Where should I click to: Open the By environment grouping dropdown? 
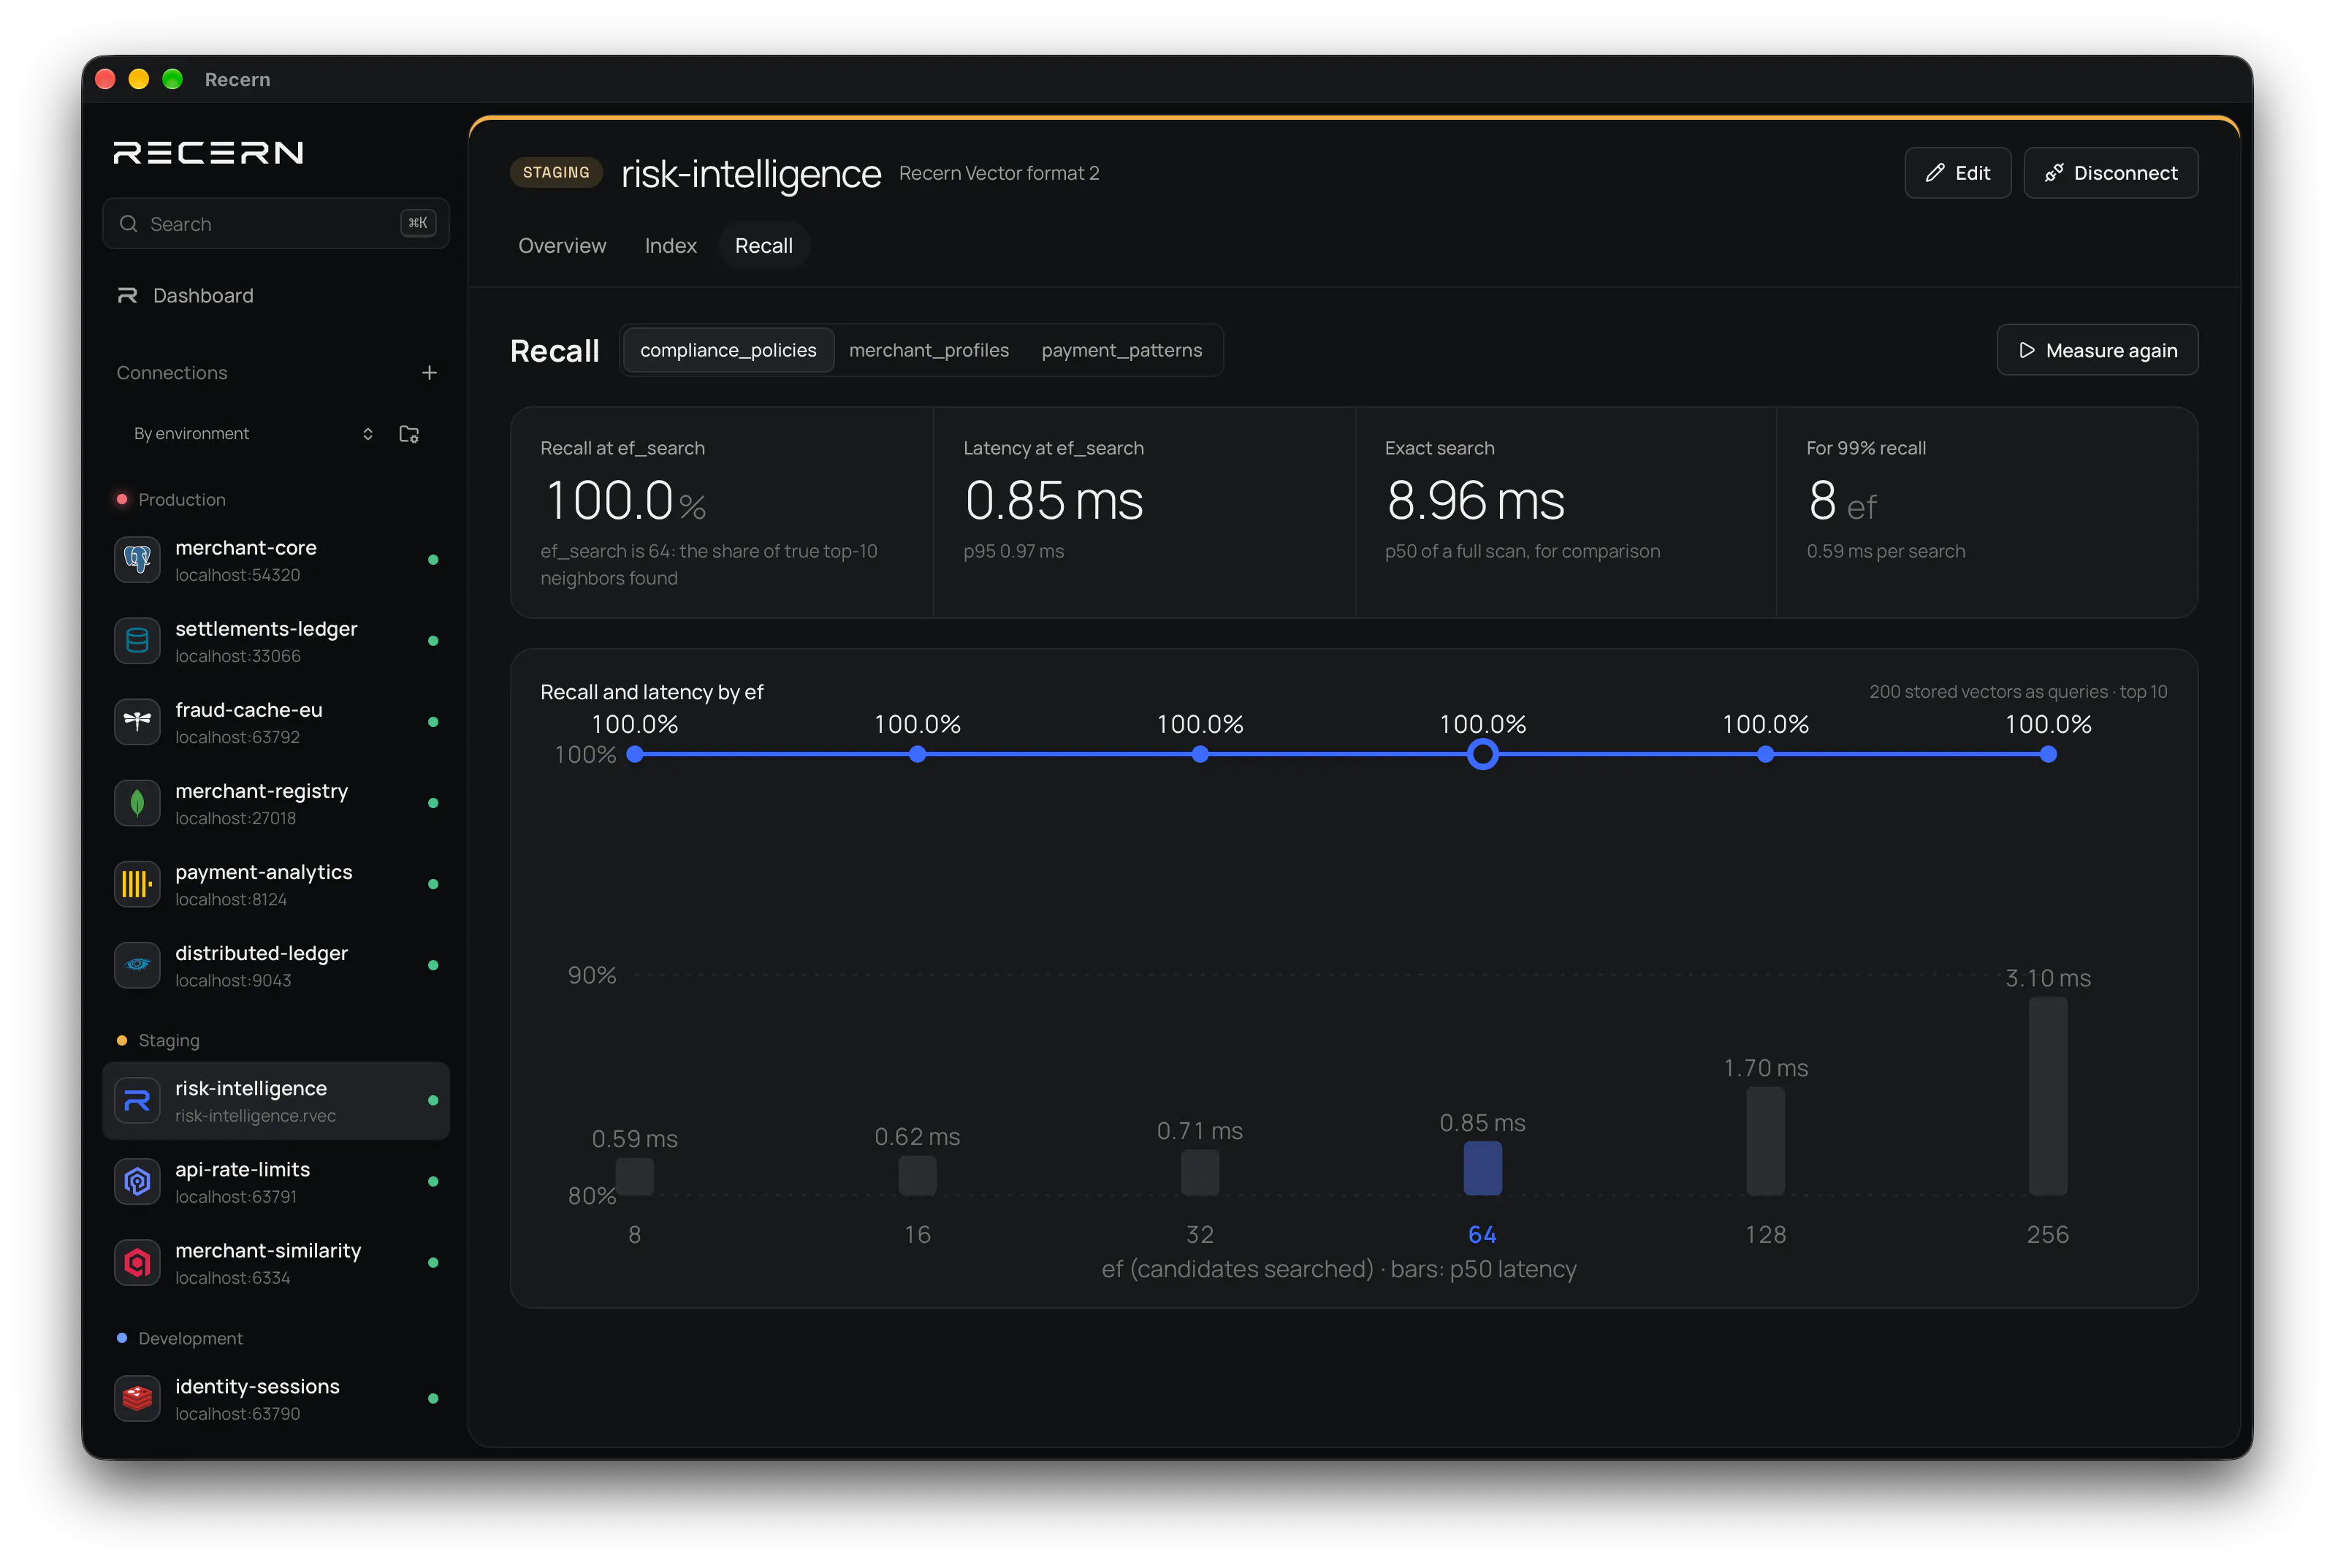pyautogui.click(x=254, y=434)
